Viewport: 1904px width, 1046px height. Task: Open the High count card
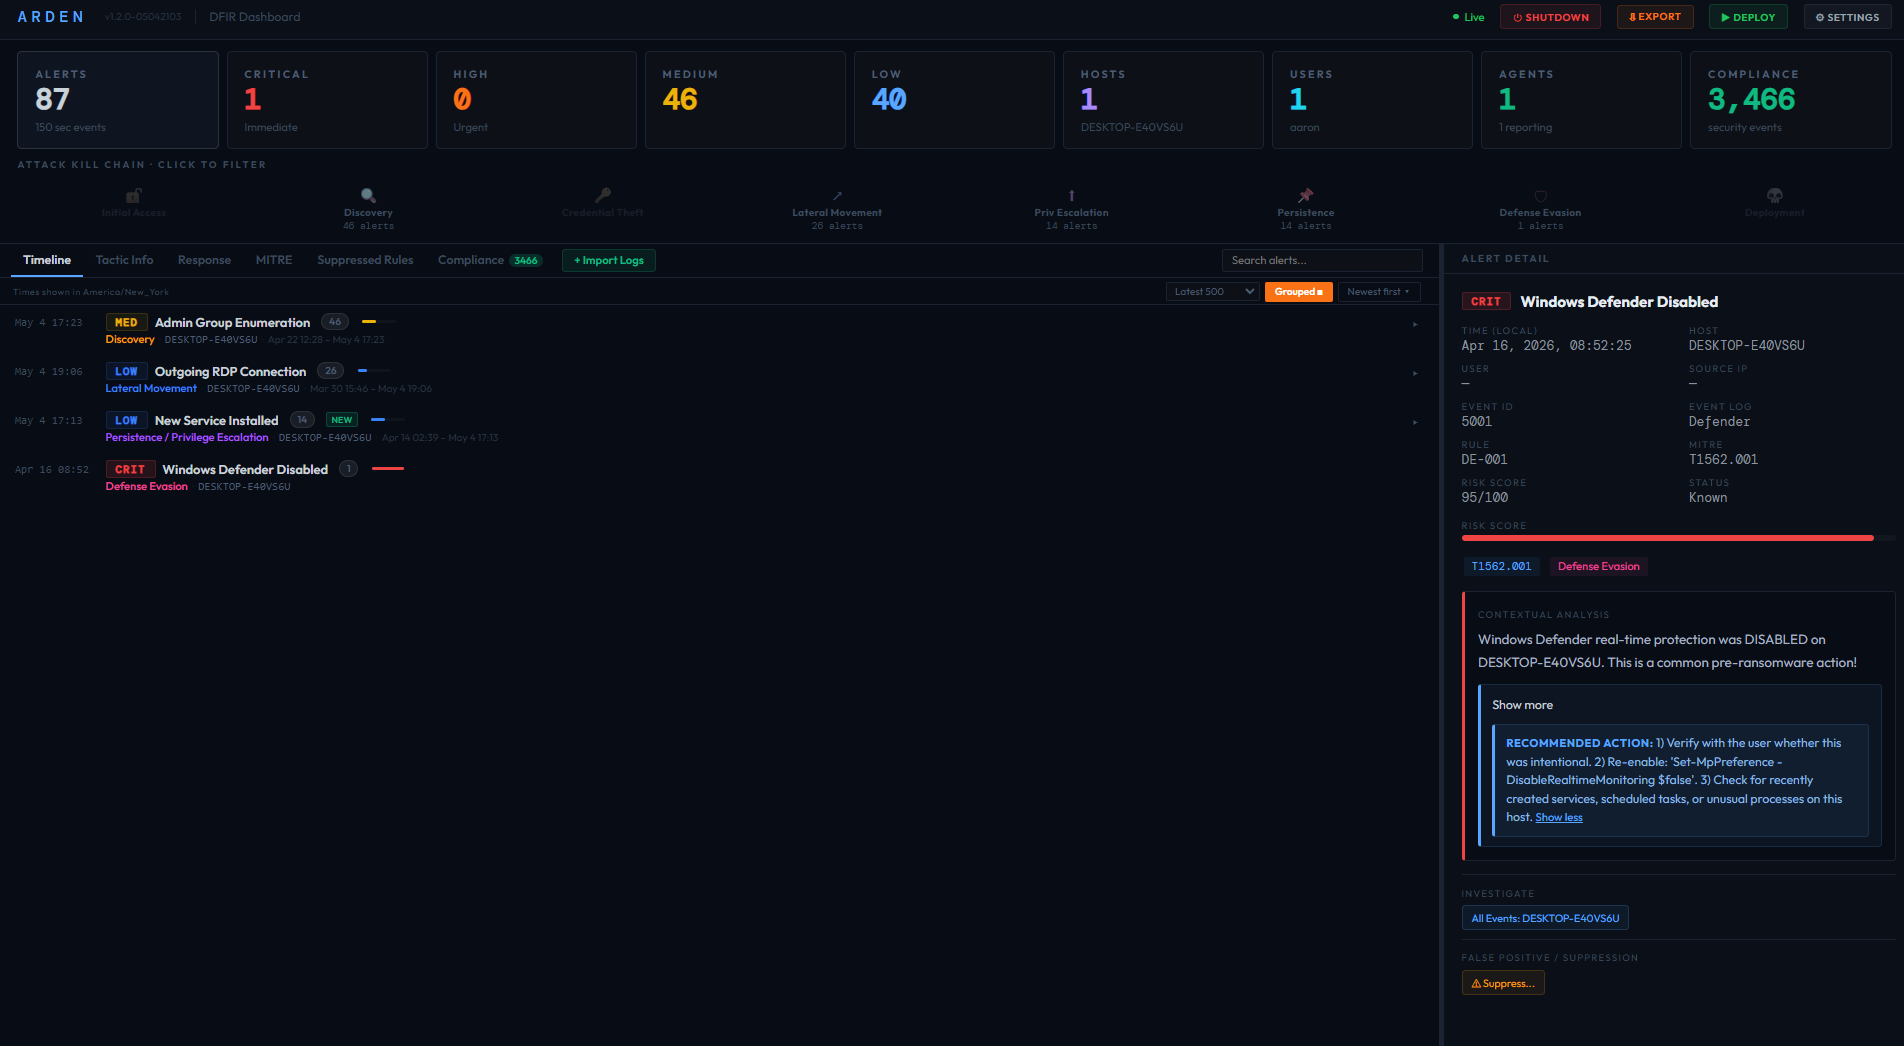[x=536, y=100]
